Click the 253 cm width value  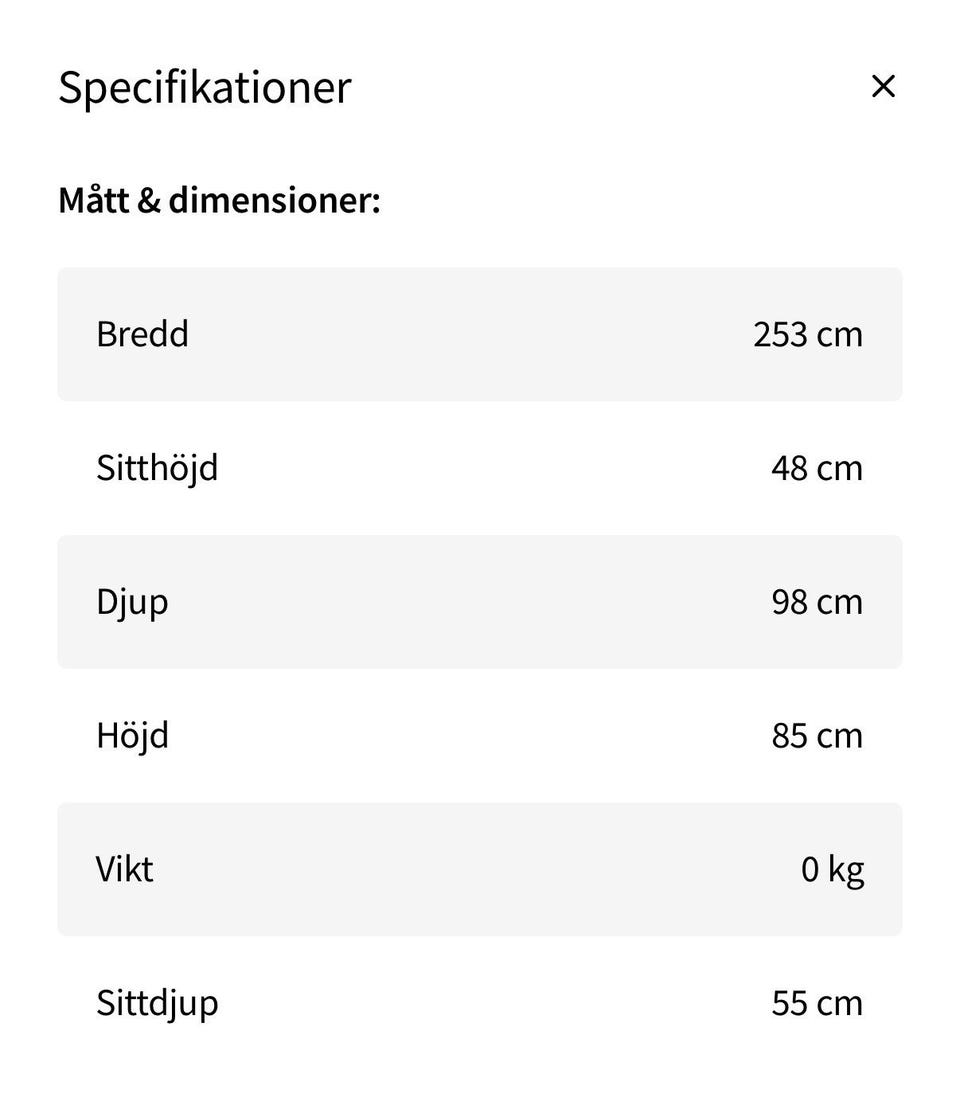(x=807, y=334)
